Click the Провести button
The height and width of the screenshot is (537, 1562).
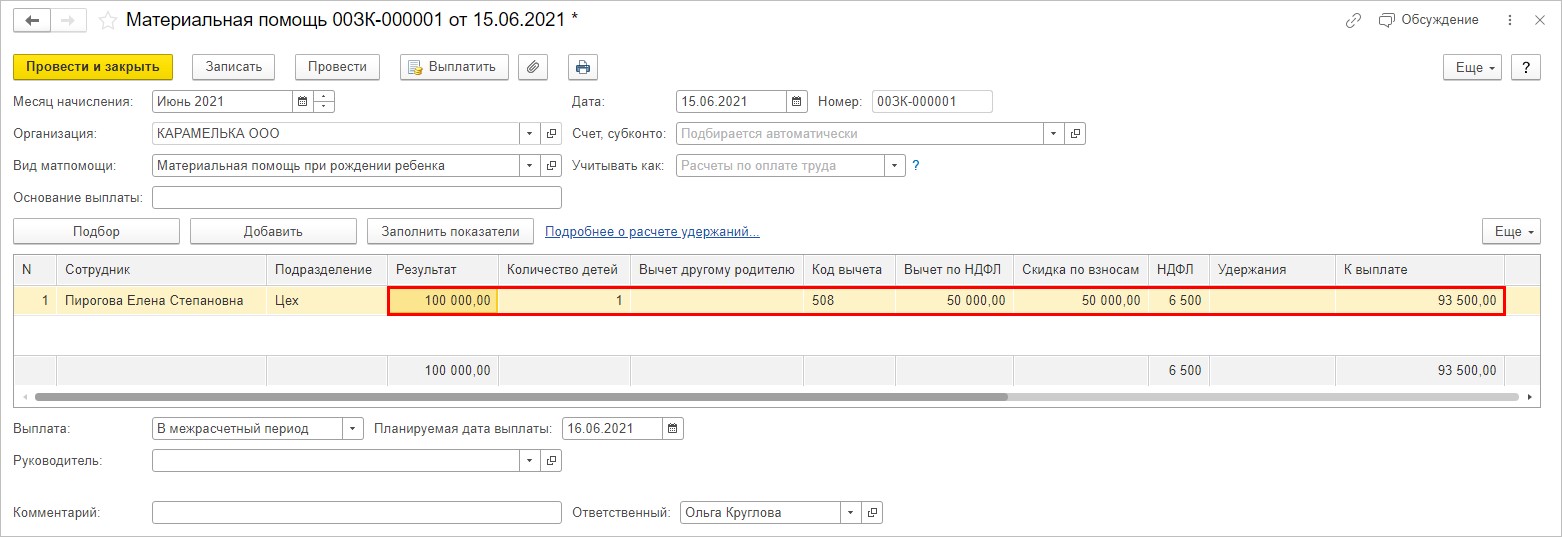337,67
